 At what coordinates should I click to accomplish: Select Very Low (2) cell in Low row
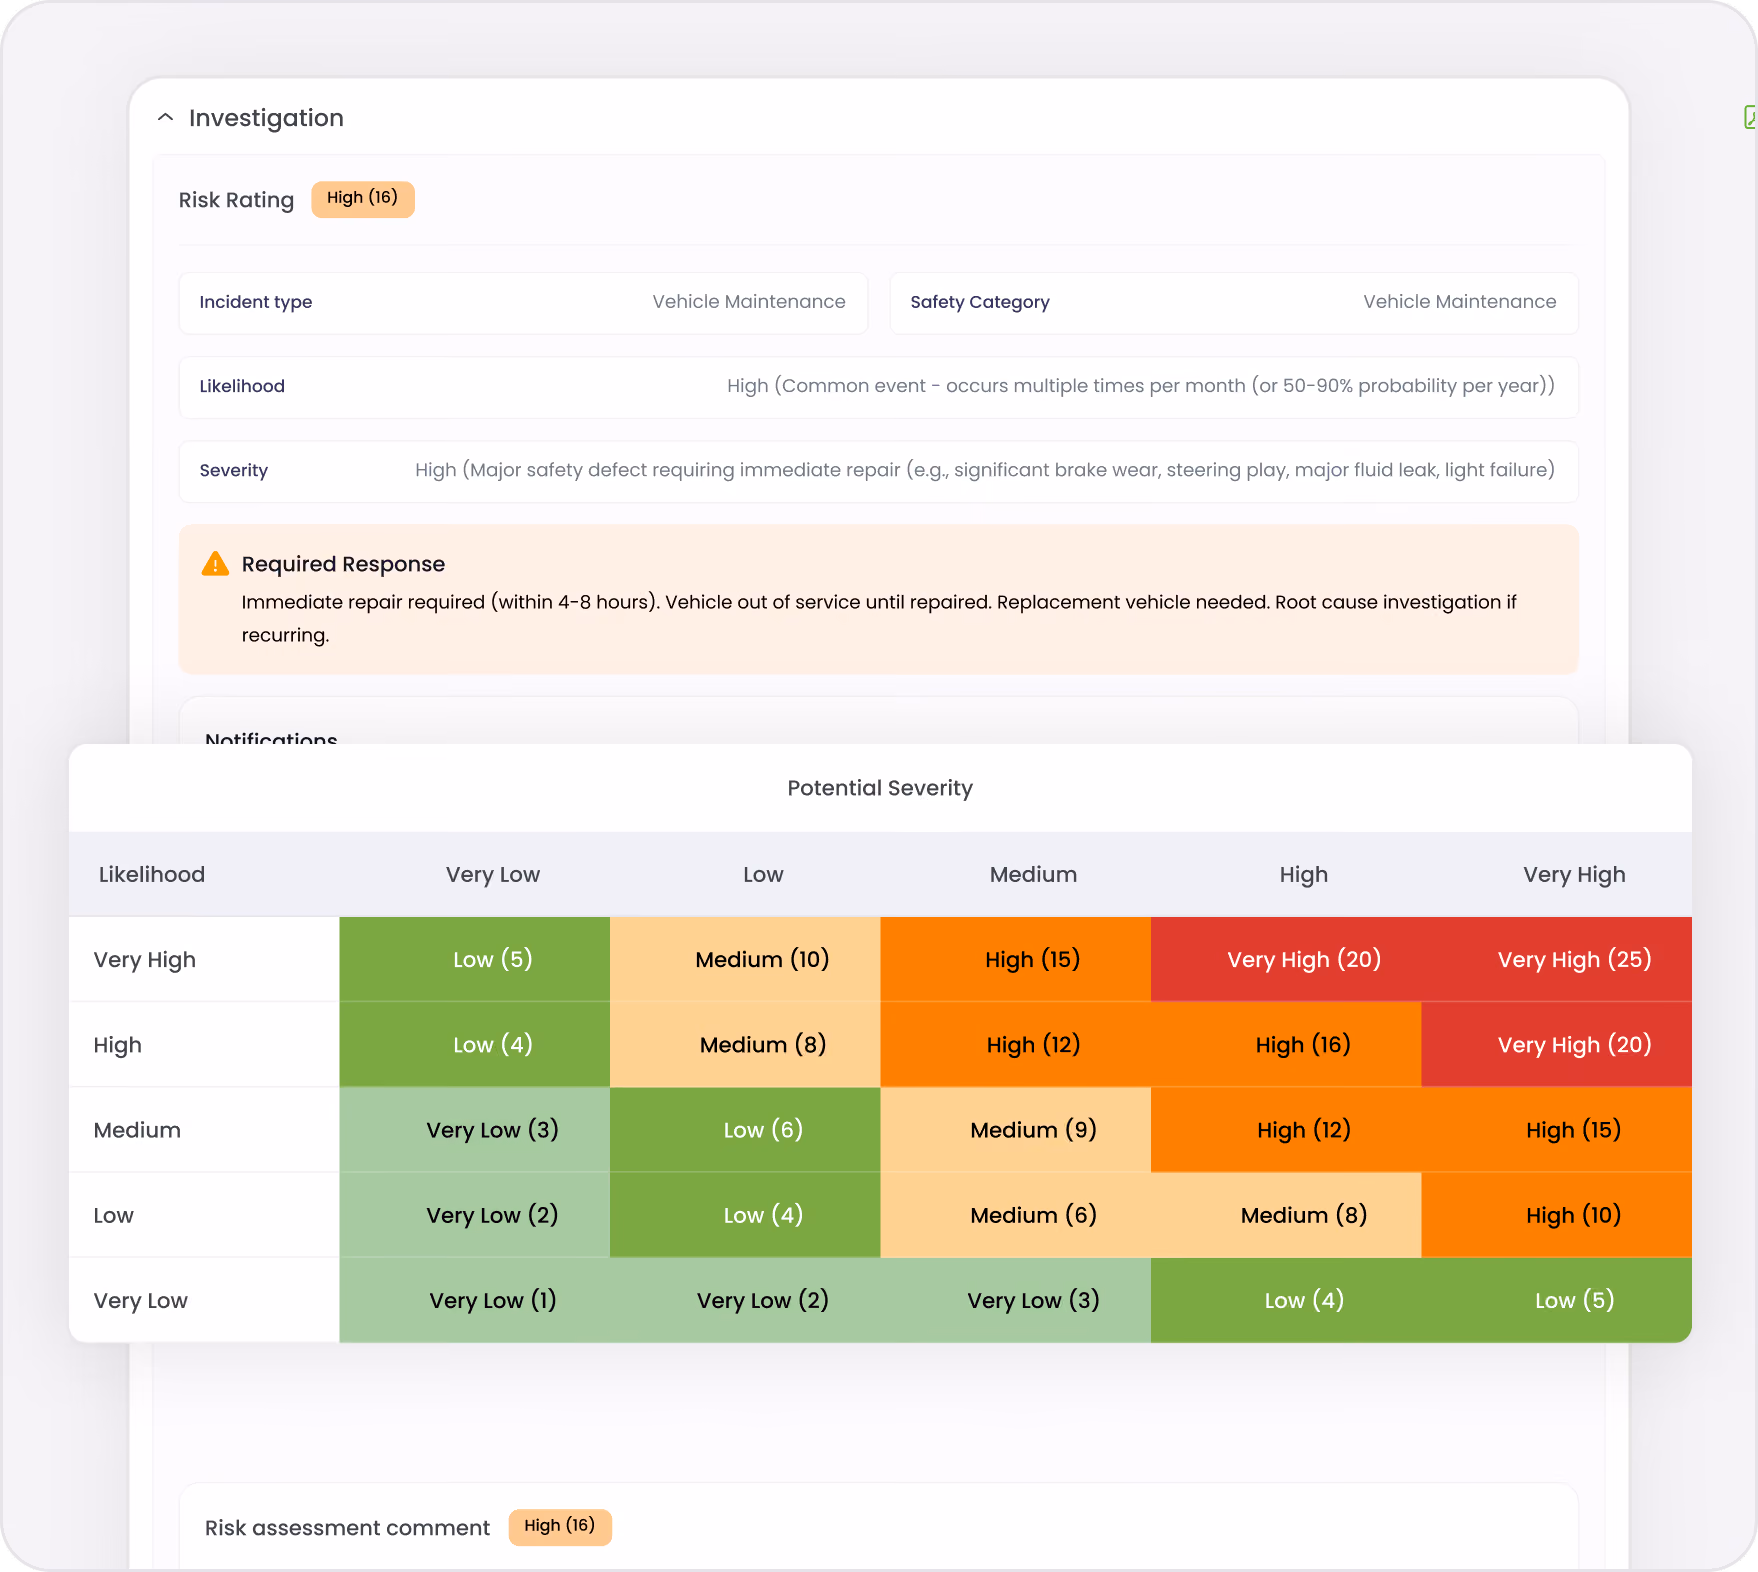coord(475,1214)
